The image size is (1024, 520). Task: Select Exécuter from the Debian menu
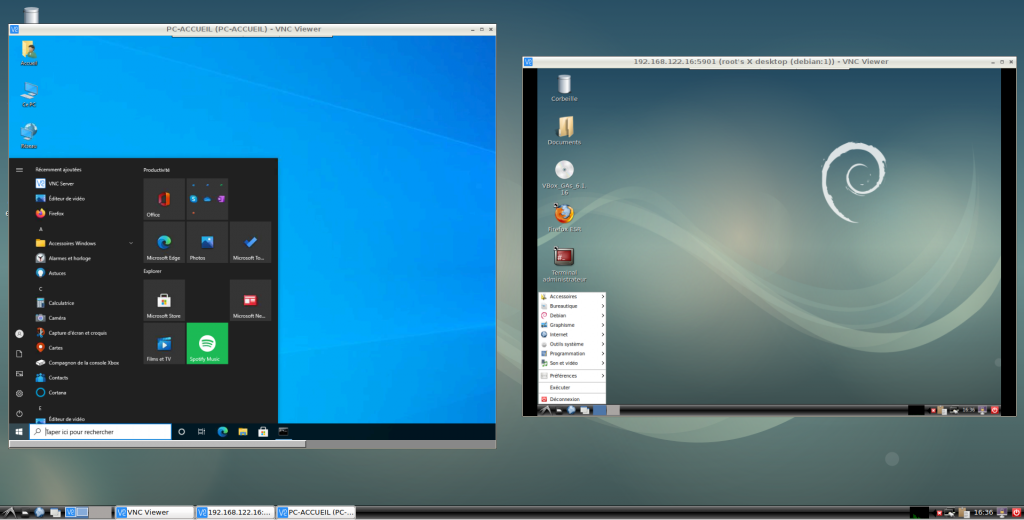pyautogui.click(x=560, y=387)
